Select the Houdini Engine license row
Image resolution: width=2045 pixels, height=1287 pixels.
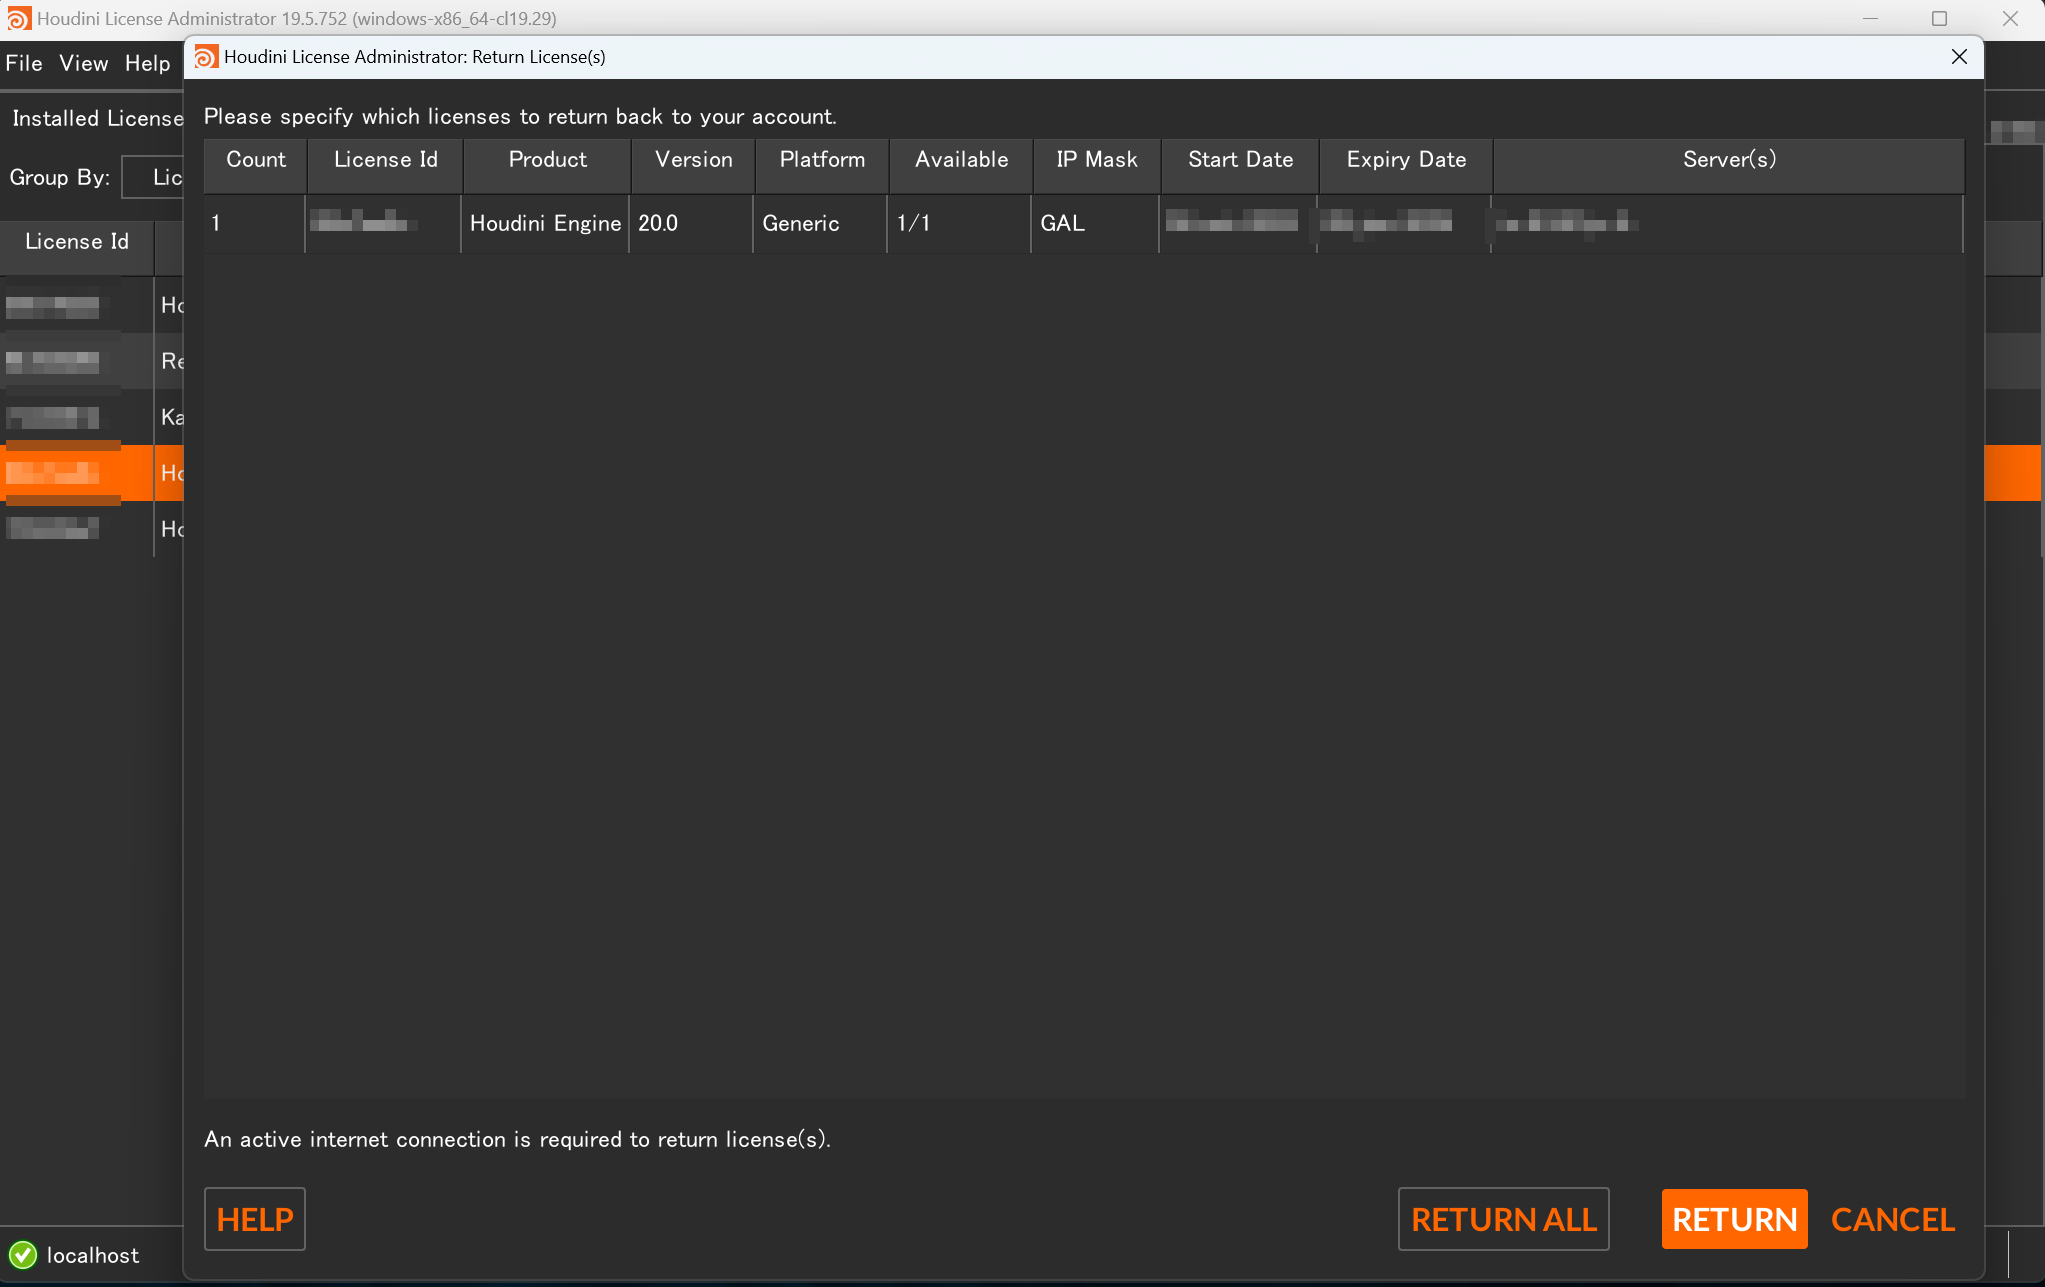coord(1084,223)
